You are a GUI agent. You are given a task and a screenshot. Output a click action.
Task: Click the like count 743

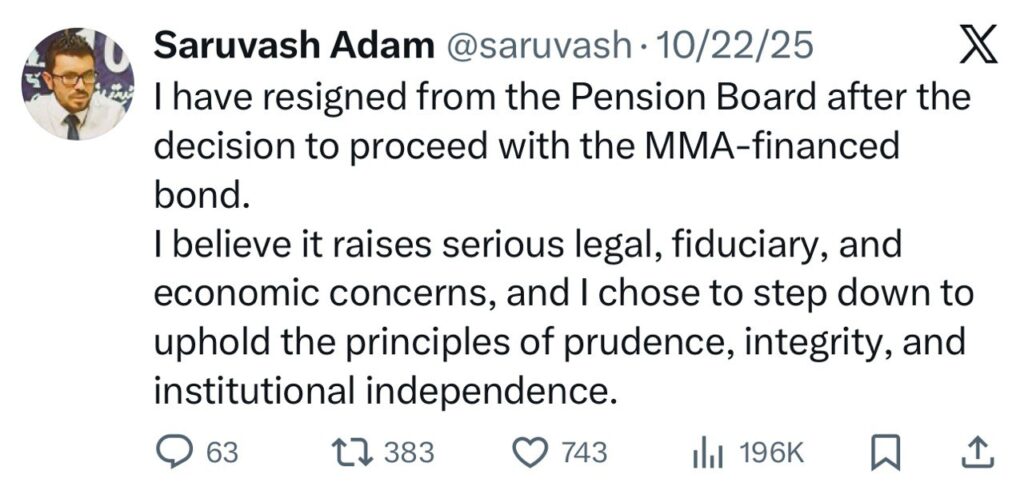click(584, 453)
